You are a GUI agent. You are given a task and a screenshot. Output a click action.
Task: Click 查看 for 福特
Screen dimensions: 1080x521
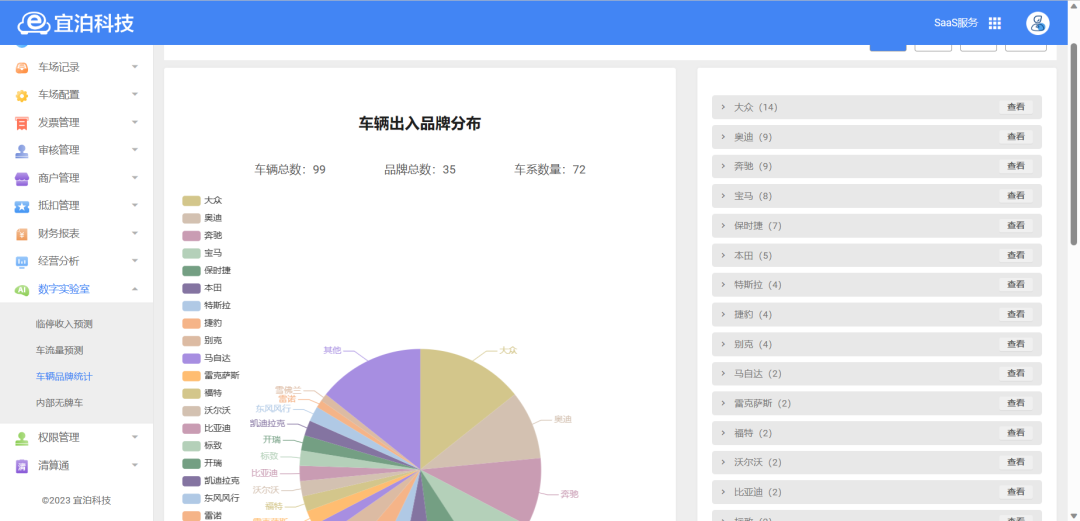point(1016,433)
